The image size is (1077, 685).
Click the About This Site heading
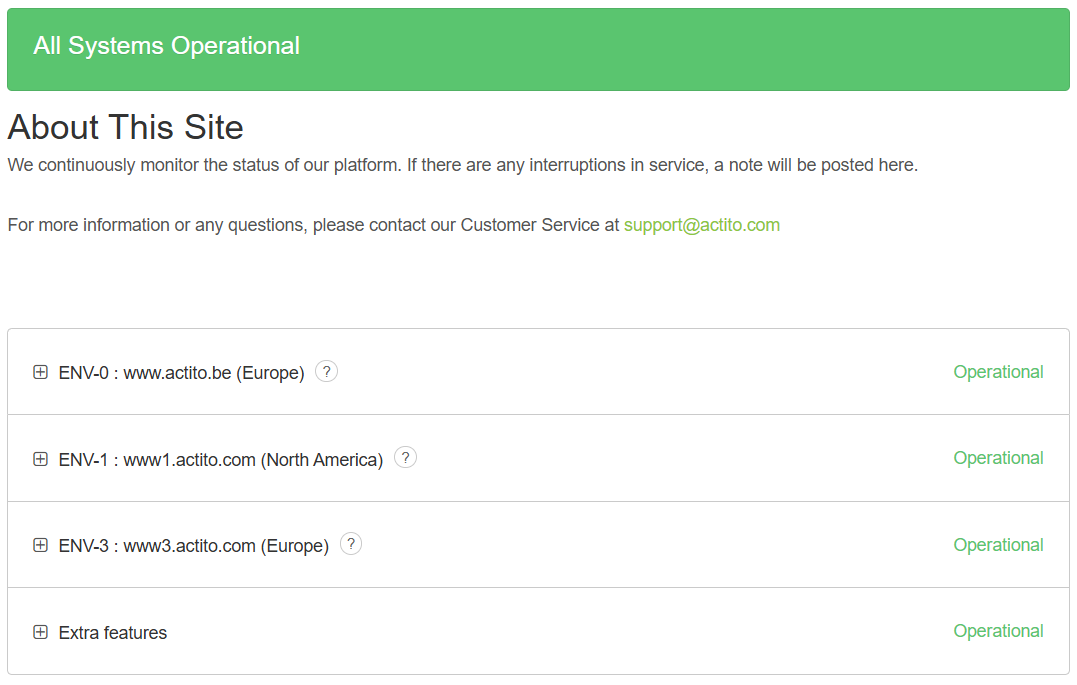[125, 127]
